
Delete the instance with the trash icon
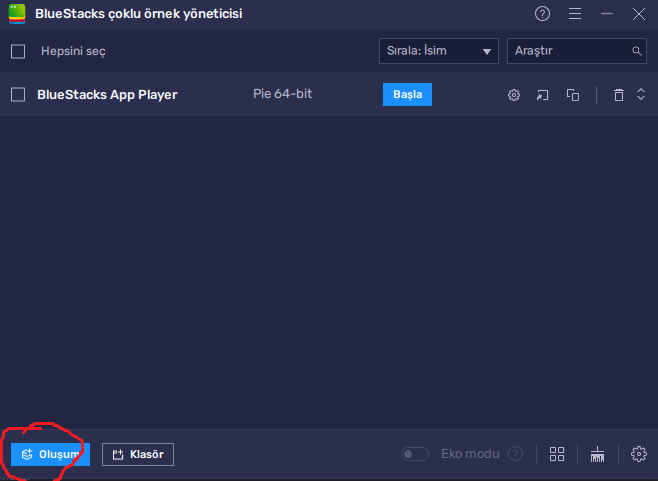[619, 95]
